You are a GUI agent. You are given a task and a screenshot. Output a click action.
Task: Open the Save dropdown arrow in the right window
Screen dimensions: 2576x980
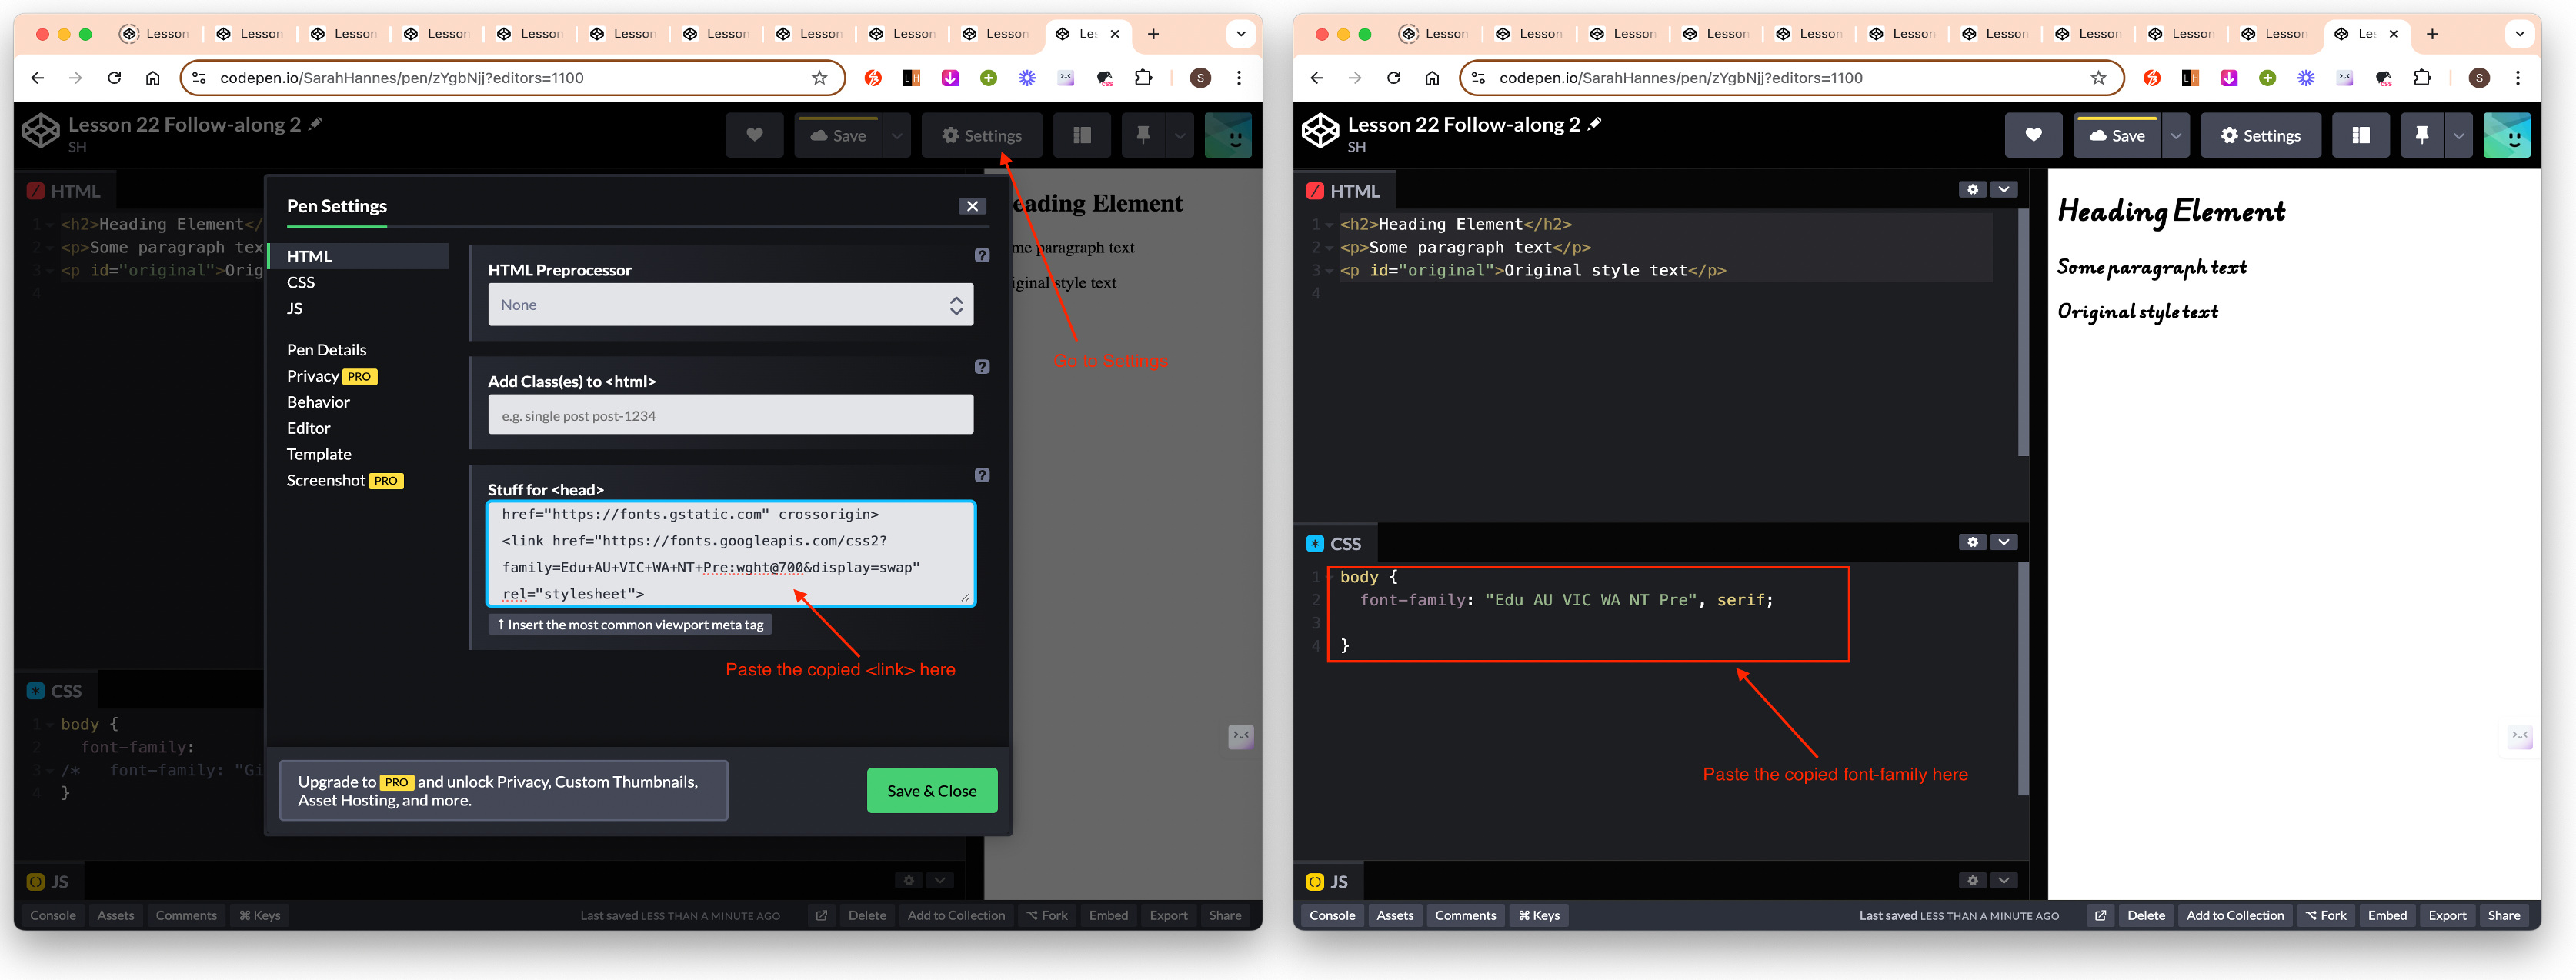click(x=2175, y=136)
